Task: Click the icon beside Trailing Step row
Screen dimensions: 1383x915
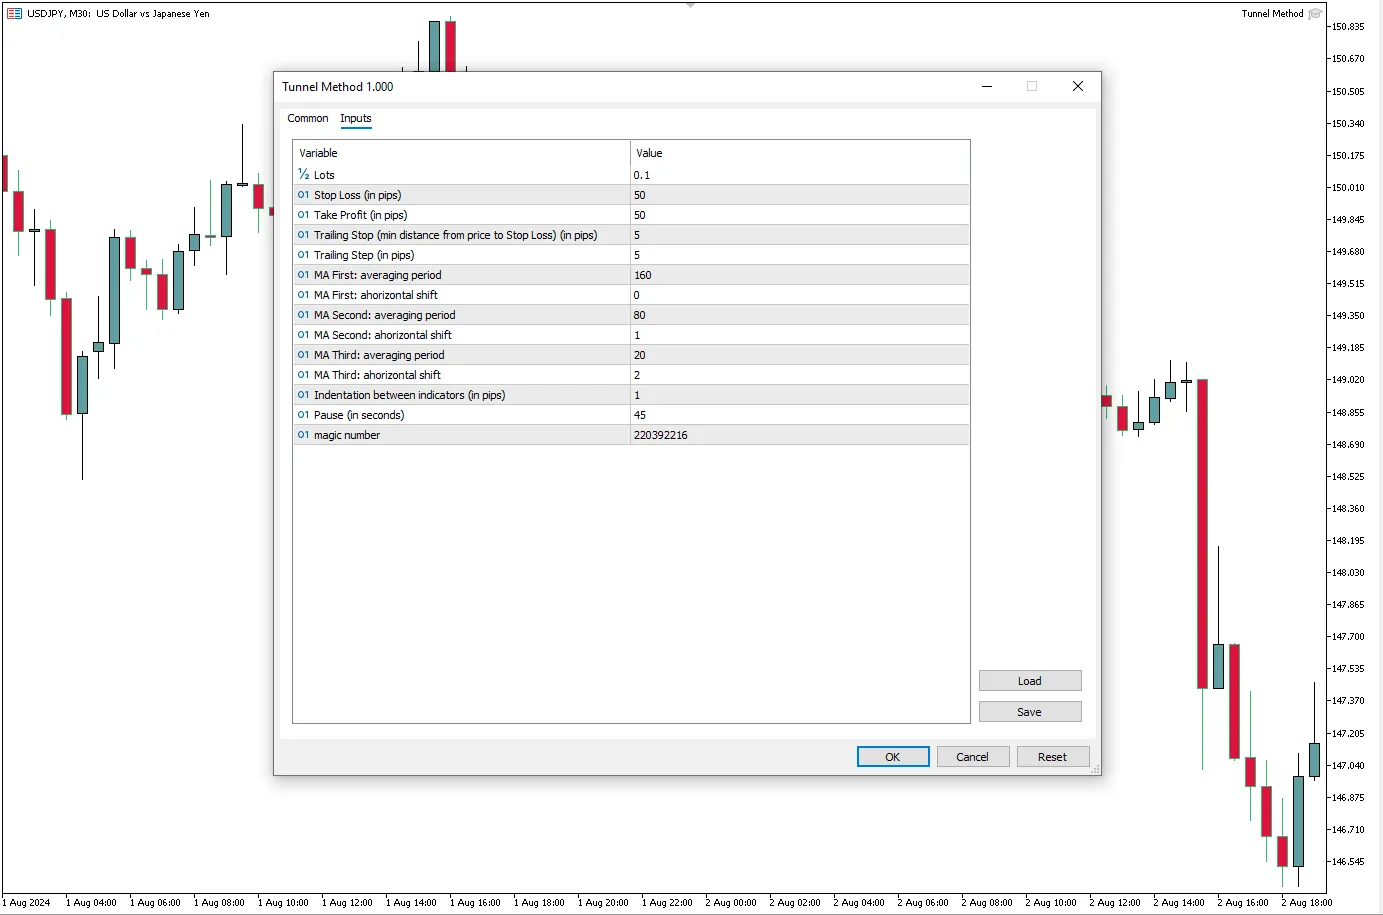Action: (x=303, y=255)
